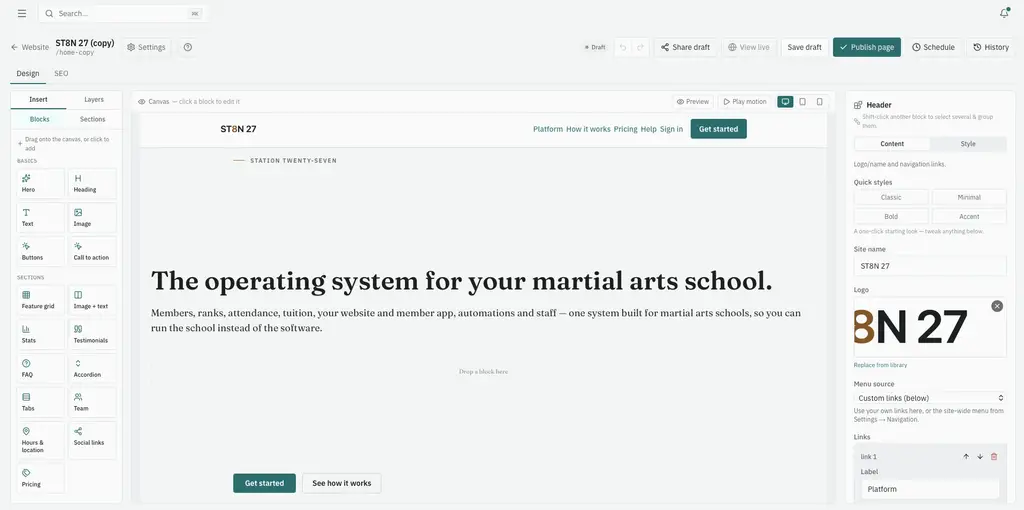Apply the Minimal quick style
1024x510 pixels.
(x=969, y=197)
